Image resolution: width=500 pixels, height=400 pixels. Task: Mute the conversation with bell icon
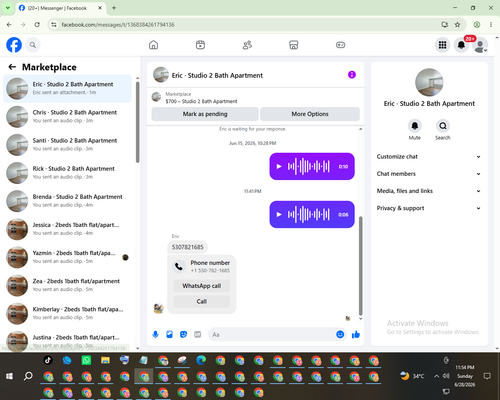point(415,126)
